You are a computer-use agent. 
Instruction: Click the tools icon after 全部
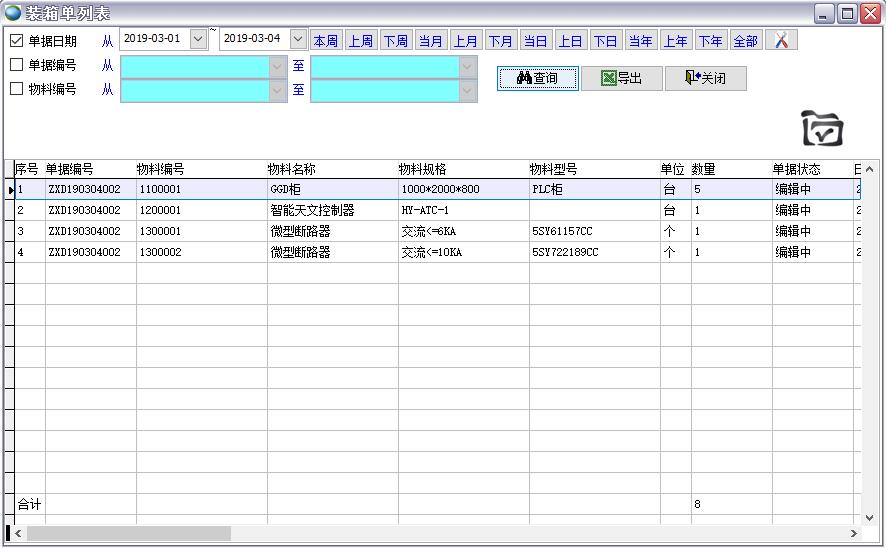coord(781,41)
